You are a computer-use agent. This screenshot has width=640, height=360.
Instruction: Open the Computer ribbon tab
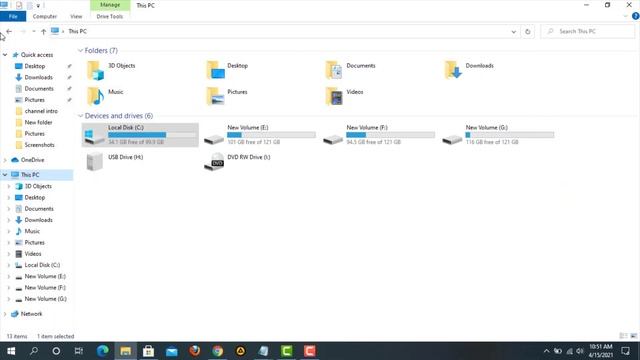point(44,16)
